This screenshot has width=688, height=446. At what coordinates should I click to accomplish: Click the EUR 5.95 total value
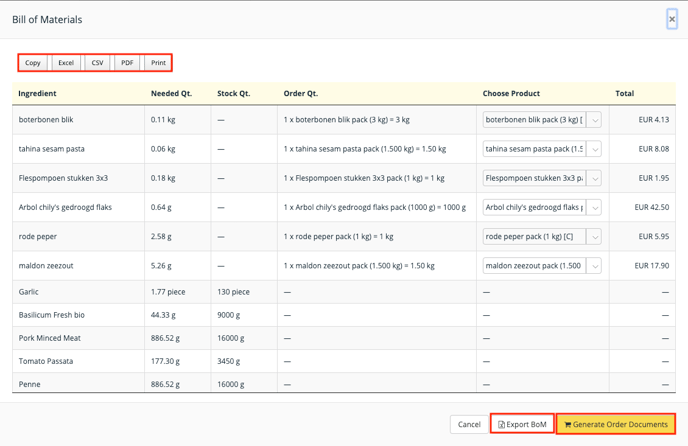point(654,237)
